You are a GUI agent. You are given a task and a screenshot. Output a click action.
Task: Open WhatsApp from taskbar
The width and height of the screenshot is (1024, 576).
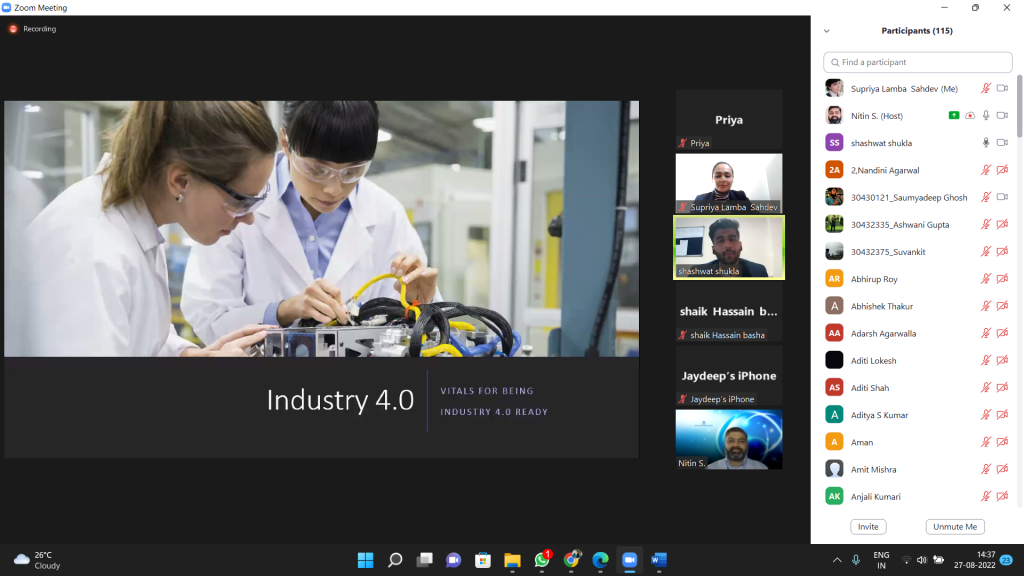coord(542,560)
